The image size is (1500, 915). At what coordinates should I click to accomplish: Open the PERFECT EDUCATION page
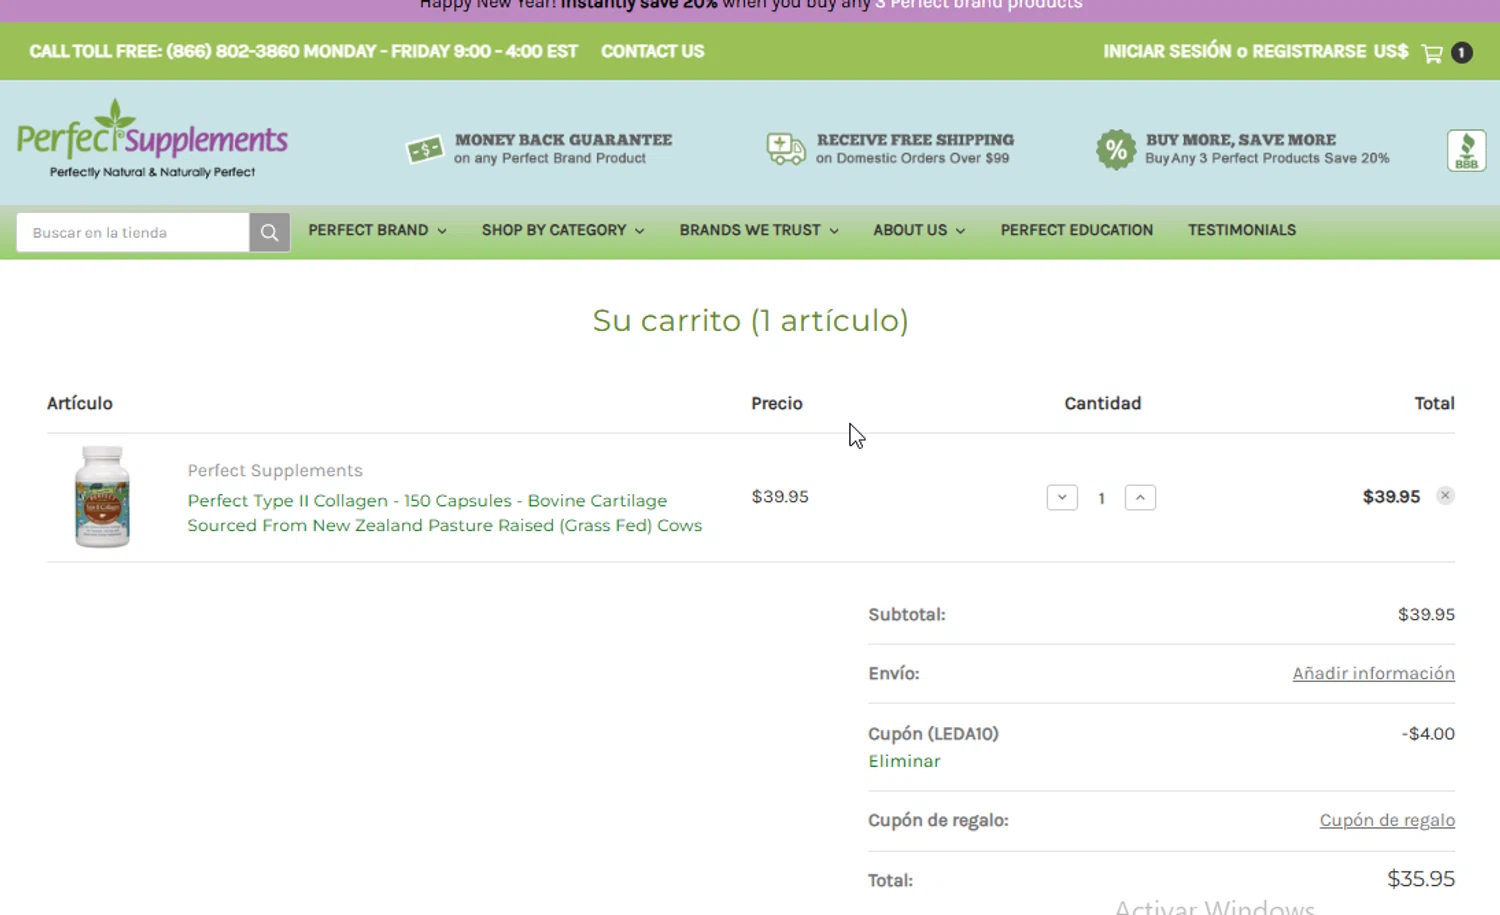coord(1076,230)
